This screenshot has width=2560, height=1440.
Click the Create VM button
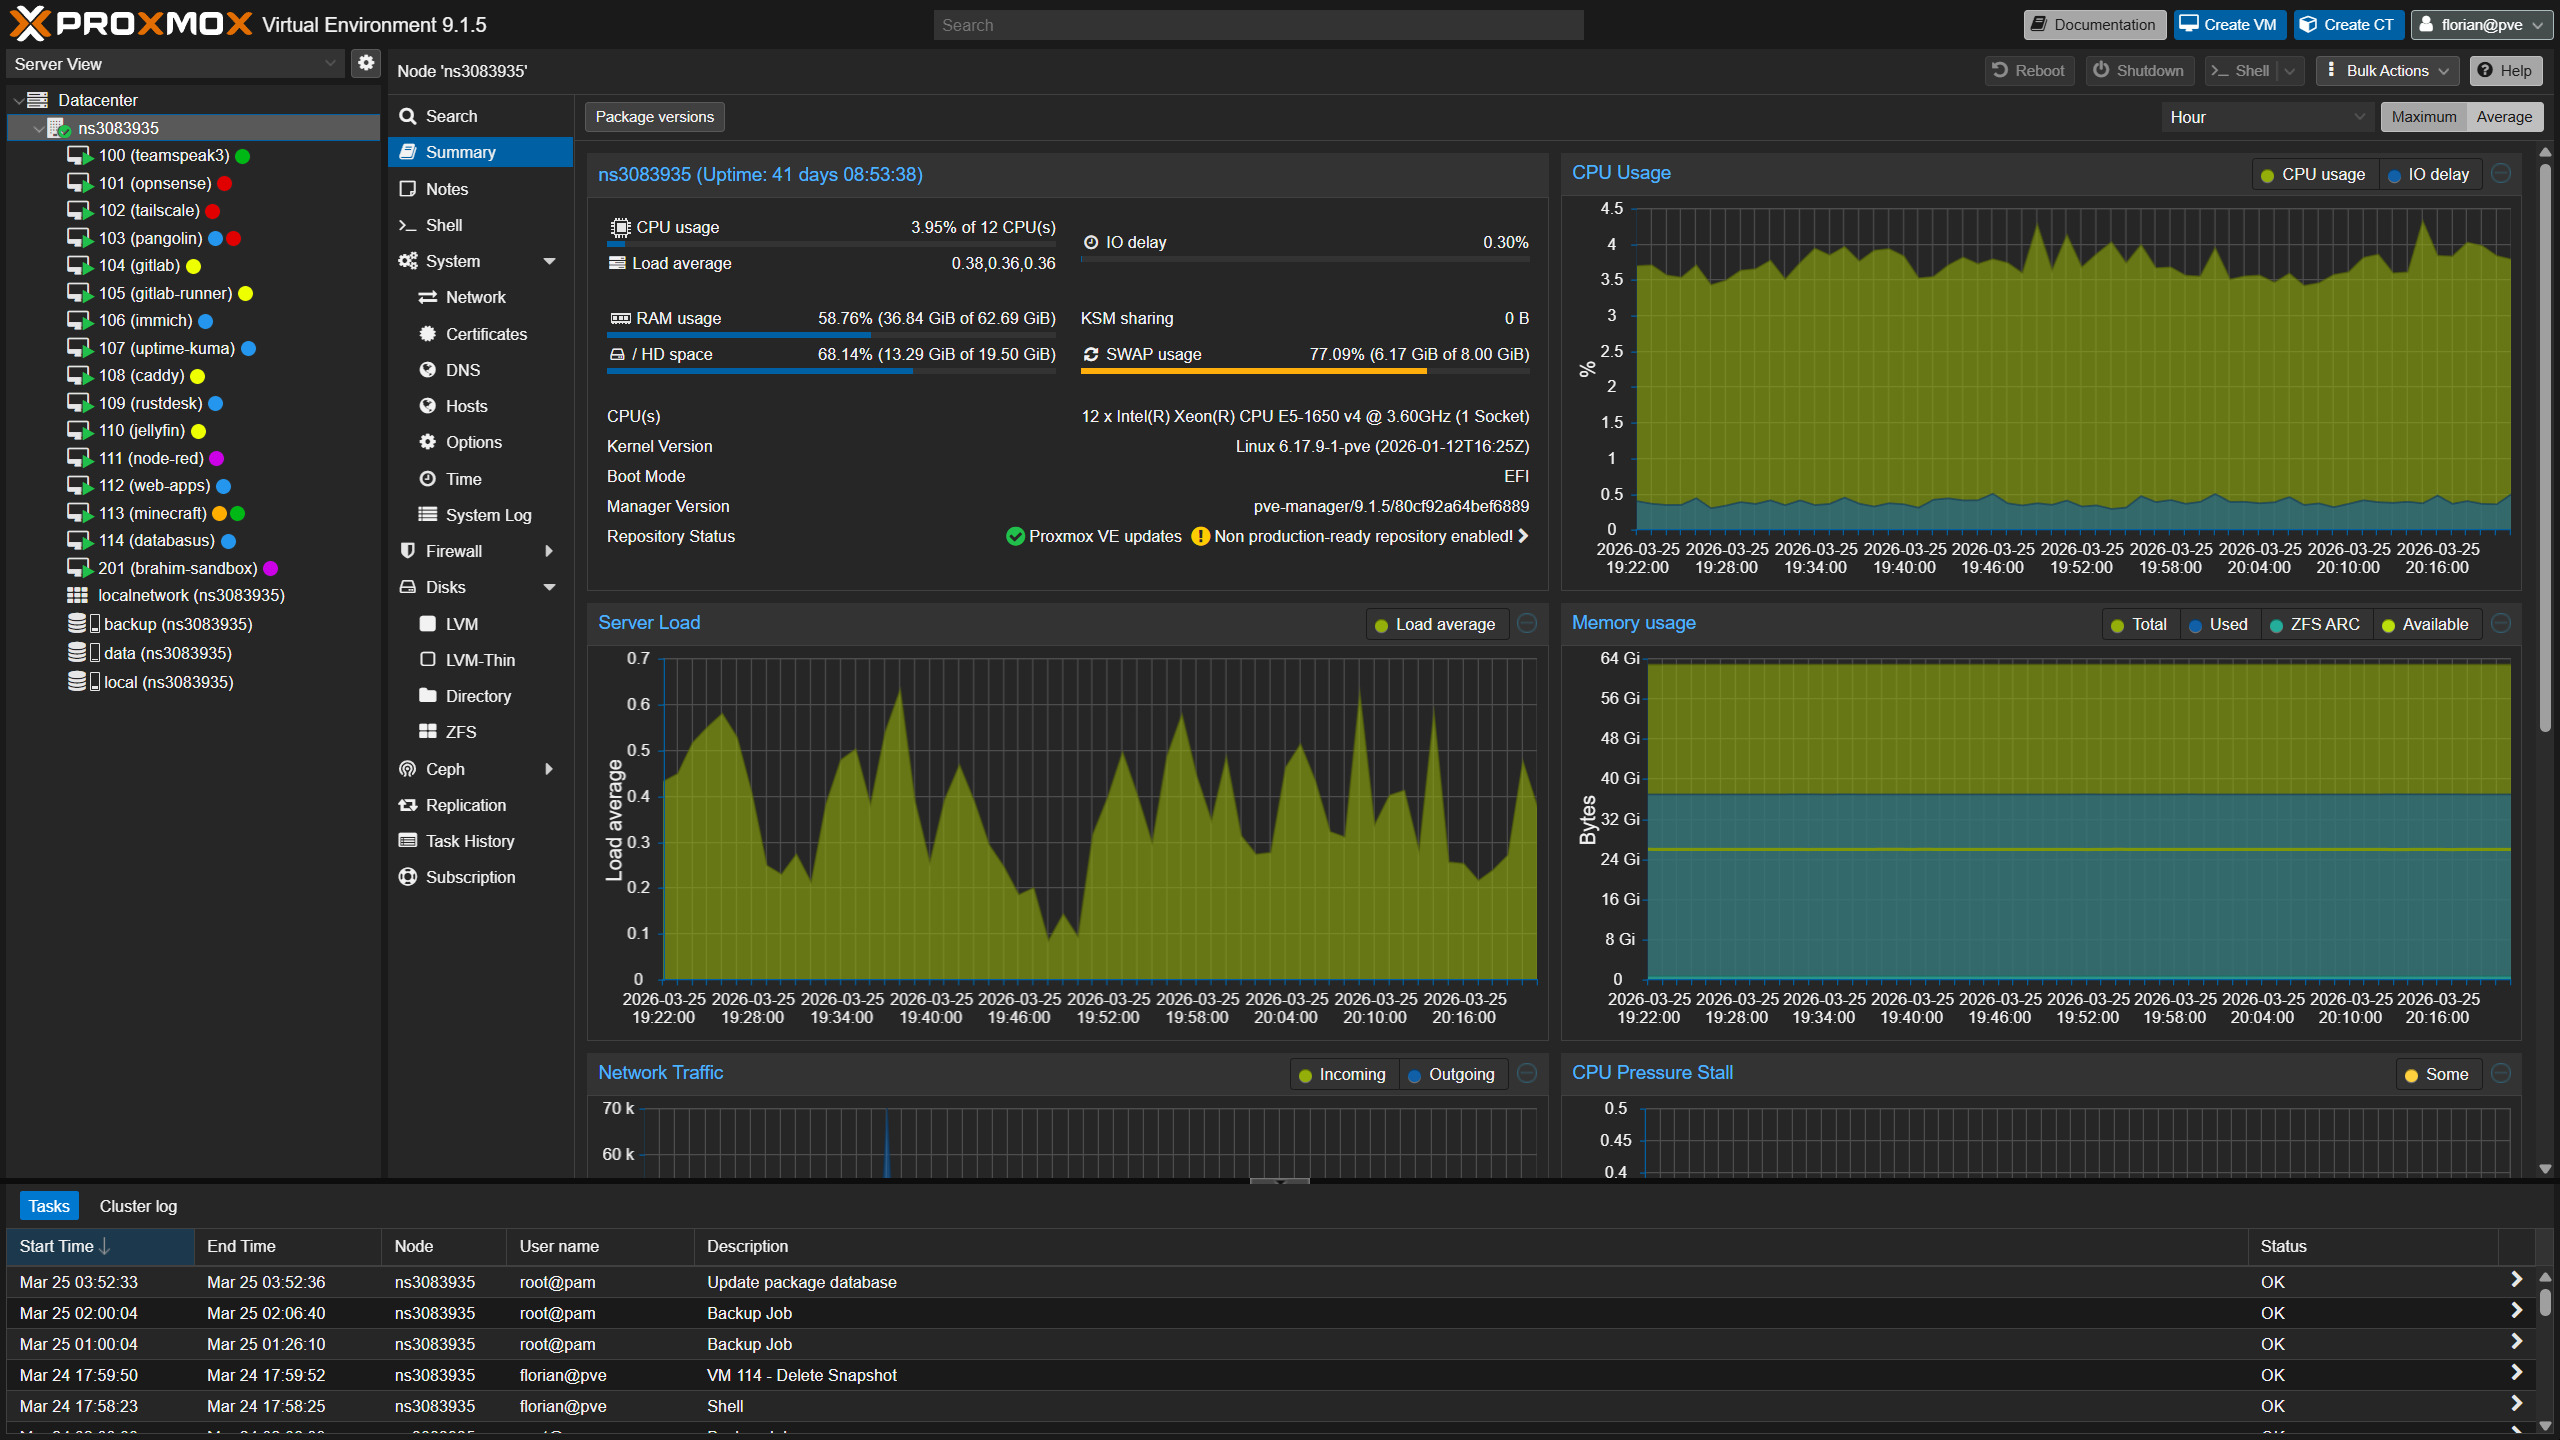[x=2229, y=24]
